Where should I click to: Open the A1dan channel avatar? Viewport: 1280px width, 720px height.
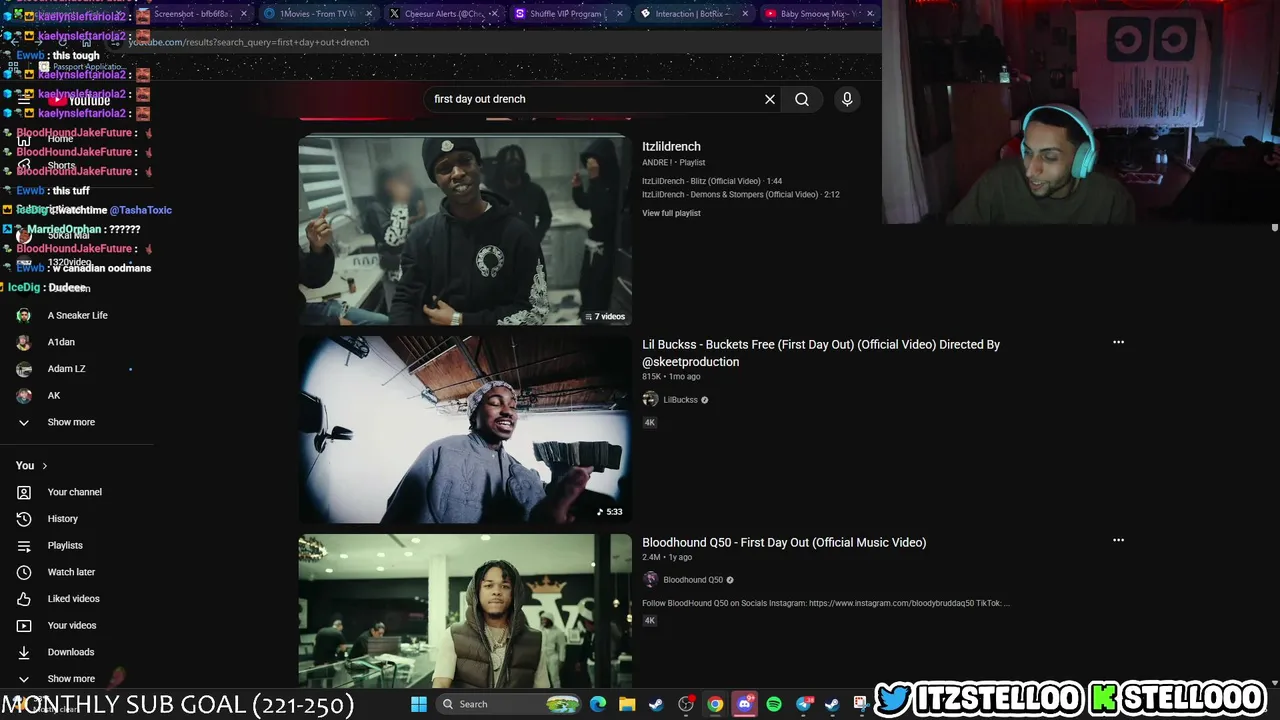coord(24,342)
